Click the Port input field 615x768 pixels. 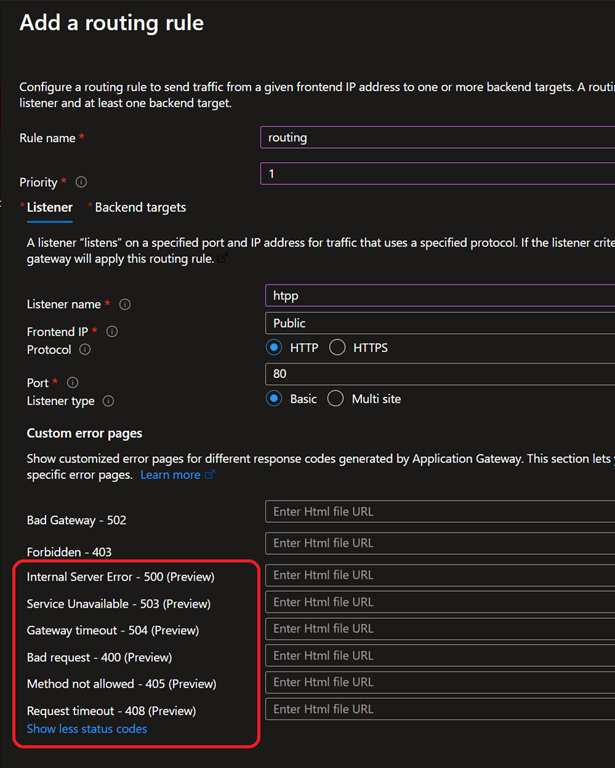pos(440,374)
